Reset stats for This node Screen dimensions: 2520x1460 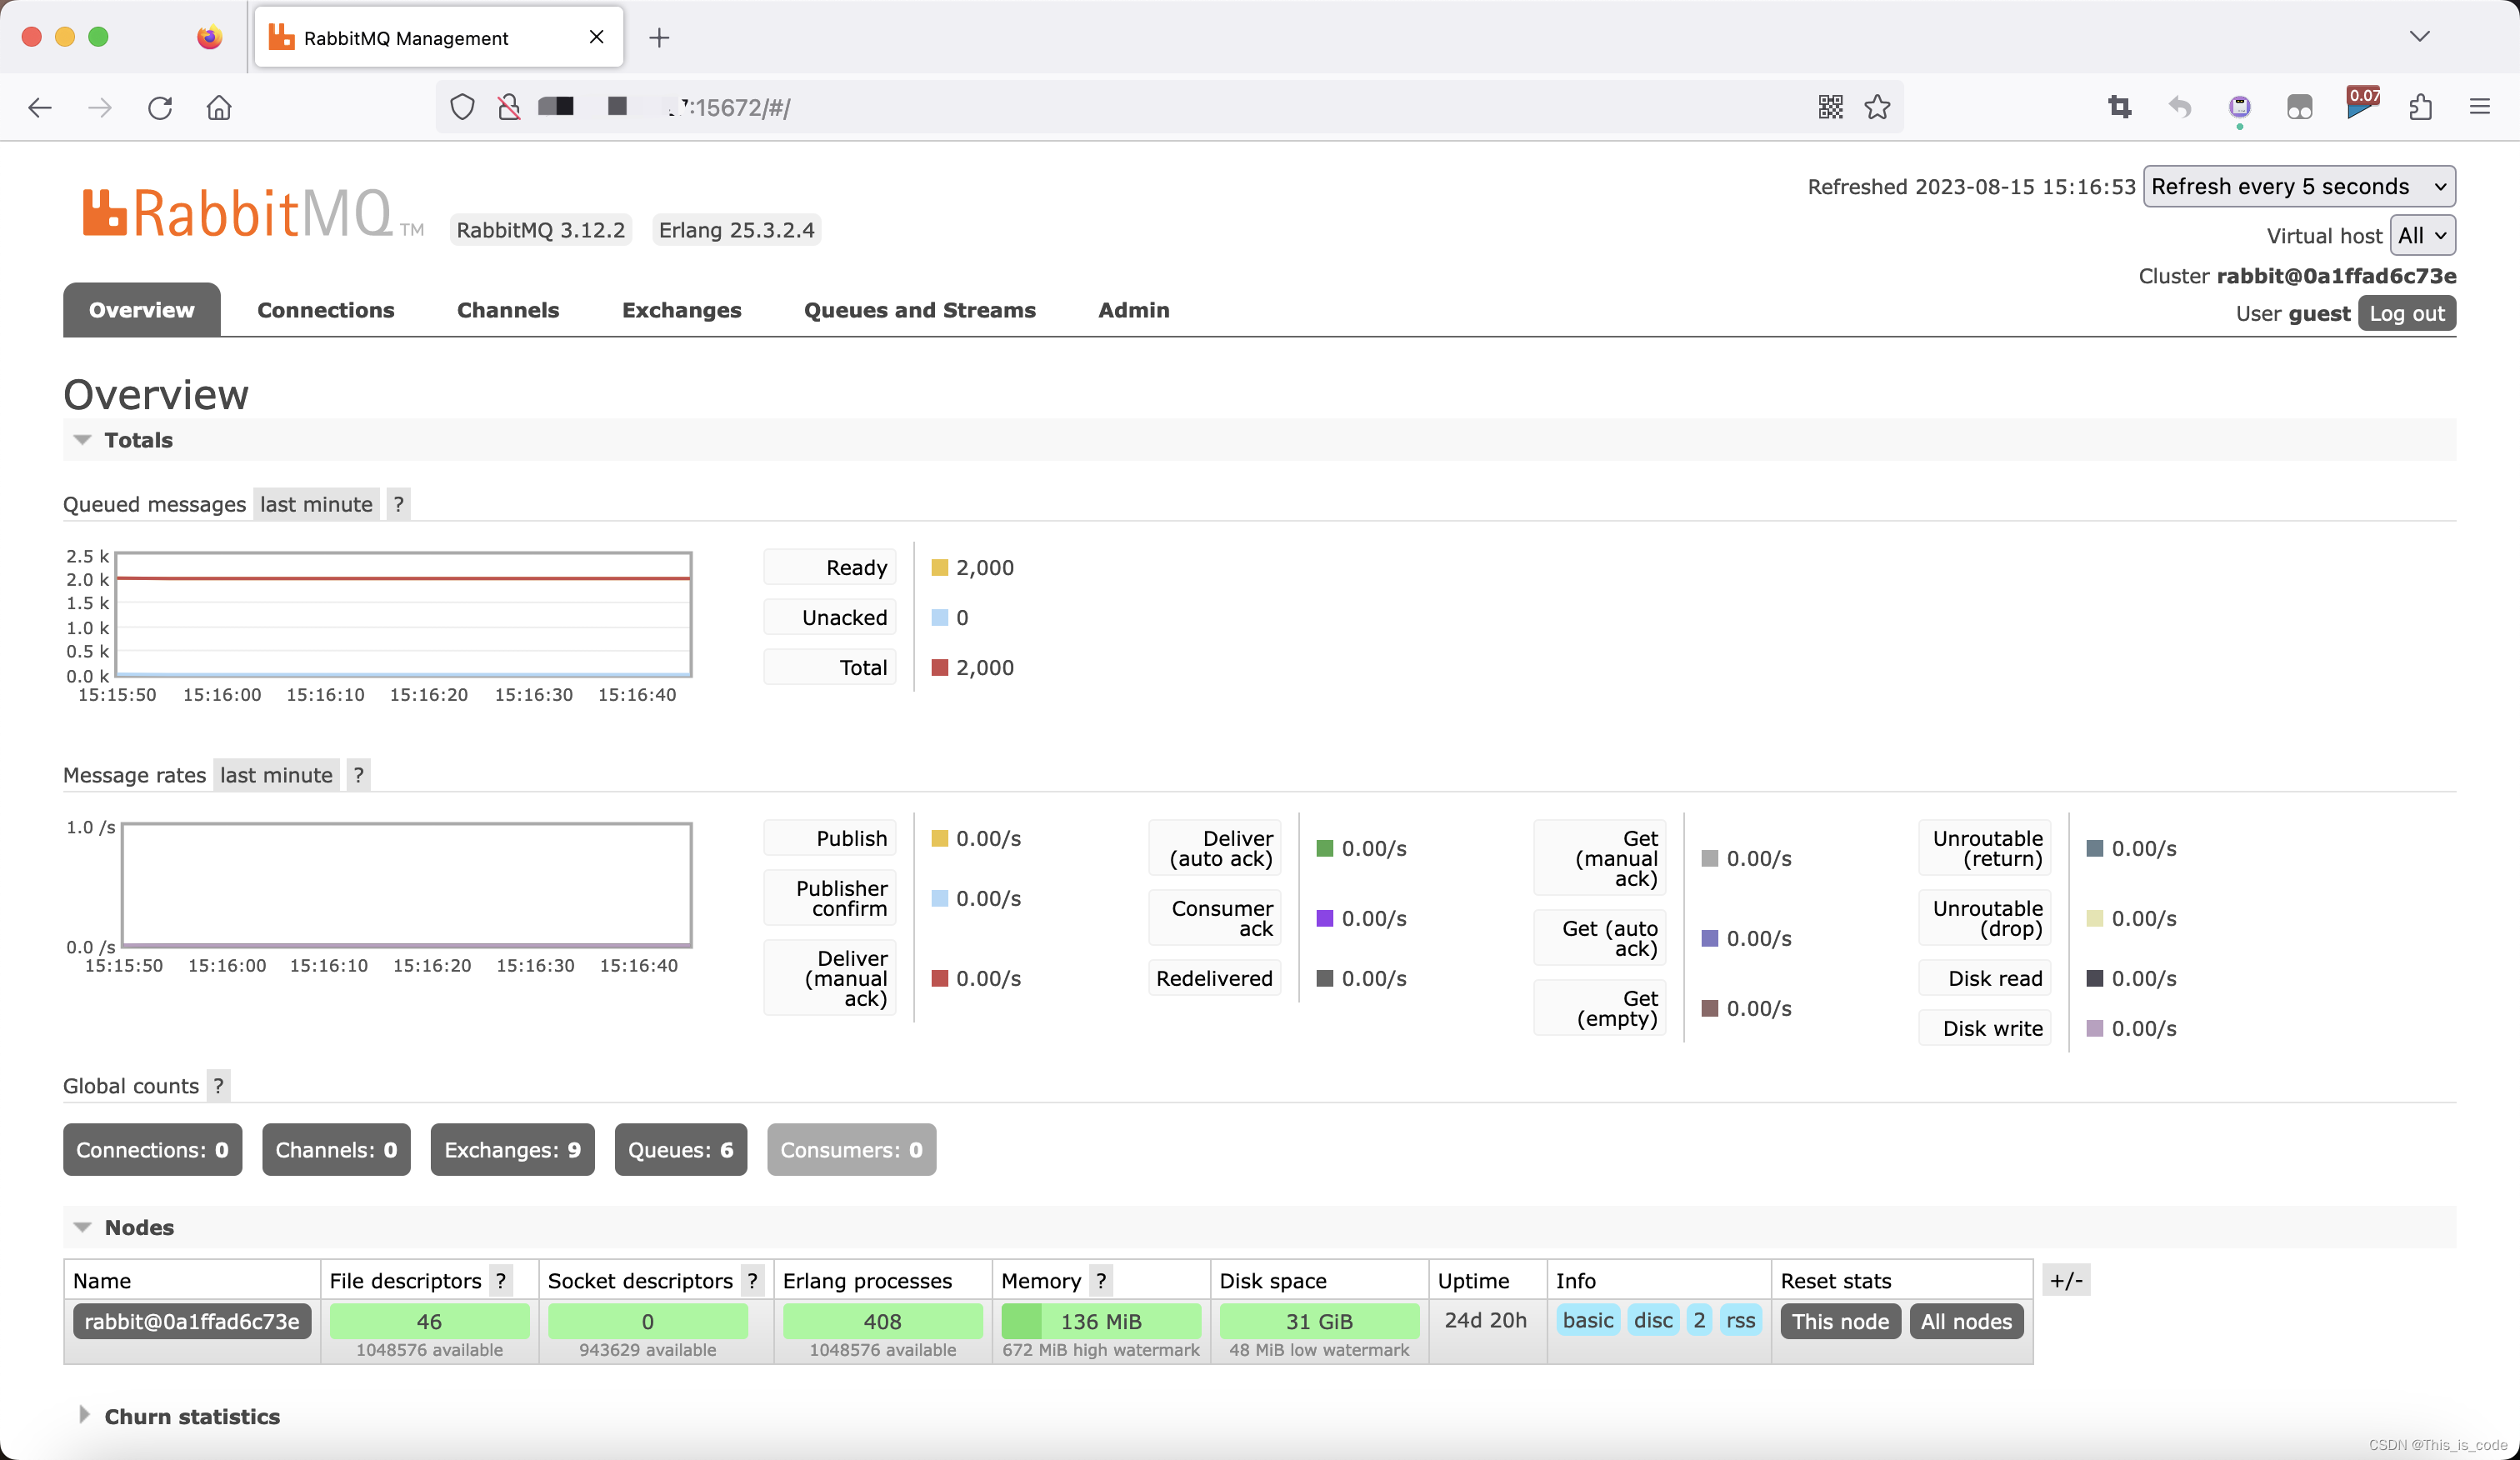point(1840,1322)
